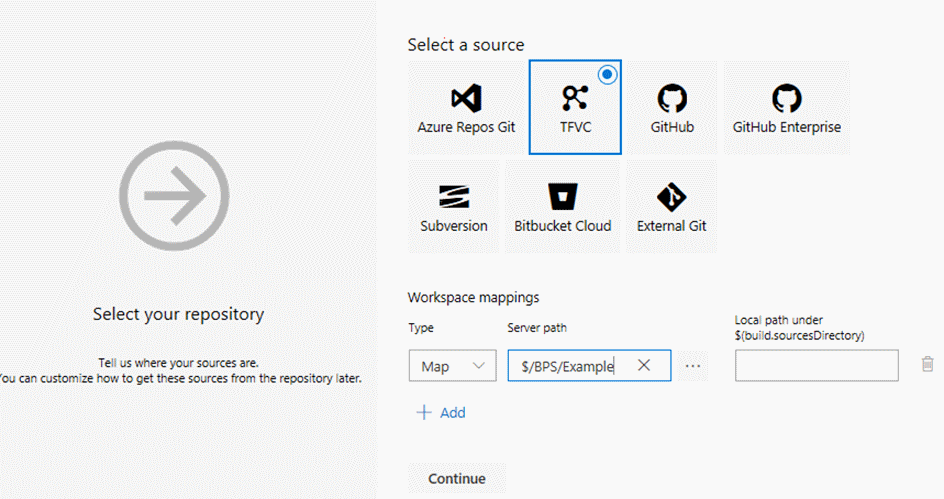Pick External Git as source
The image size is (944, 499).
[671, 206]
